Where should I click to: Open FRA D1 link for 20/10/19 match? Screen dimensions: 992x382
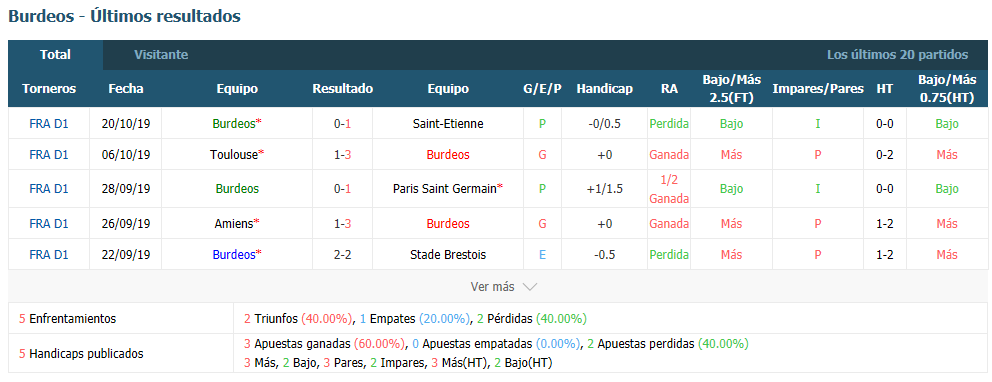49,124
